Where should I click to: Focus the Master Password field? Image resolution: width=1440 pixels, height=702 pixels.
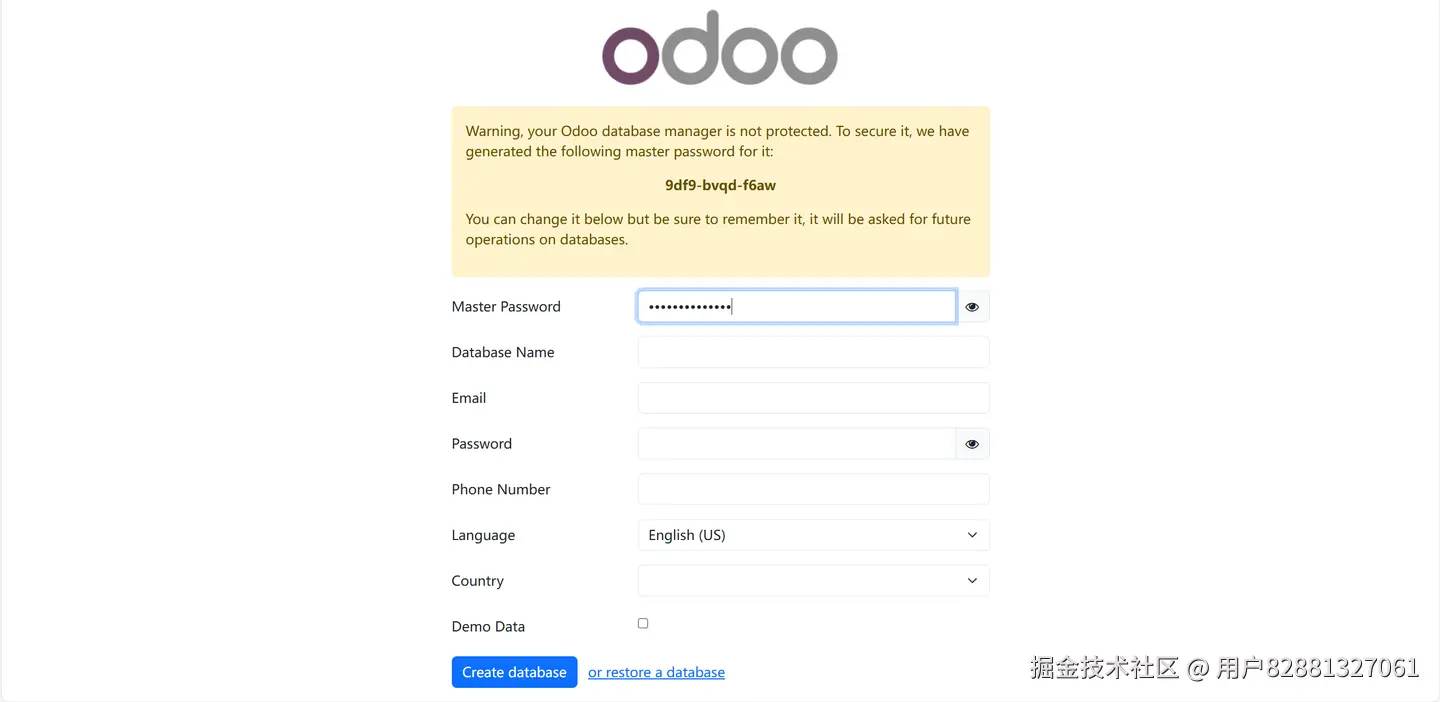796,307
